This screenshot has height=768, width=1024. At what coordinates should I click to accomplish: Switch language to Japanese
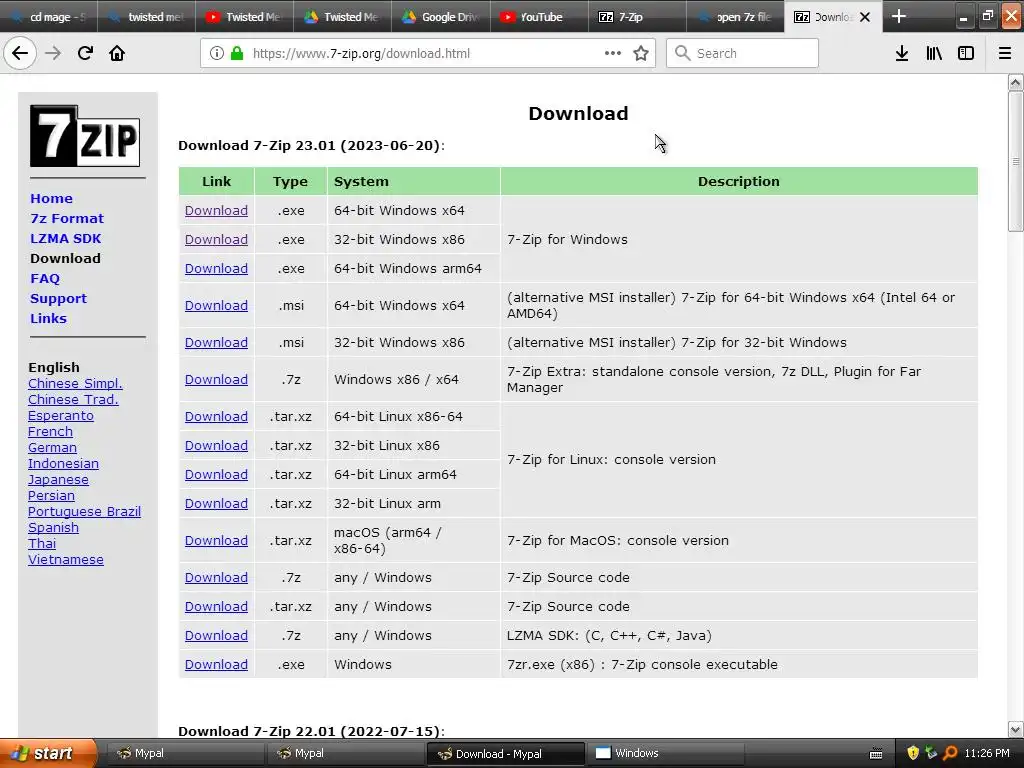58,479
